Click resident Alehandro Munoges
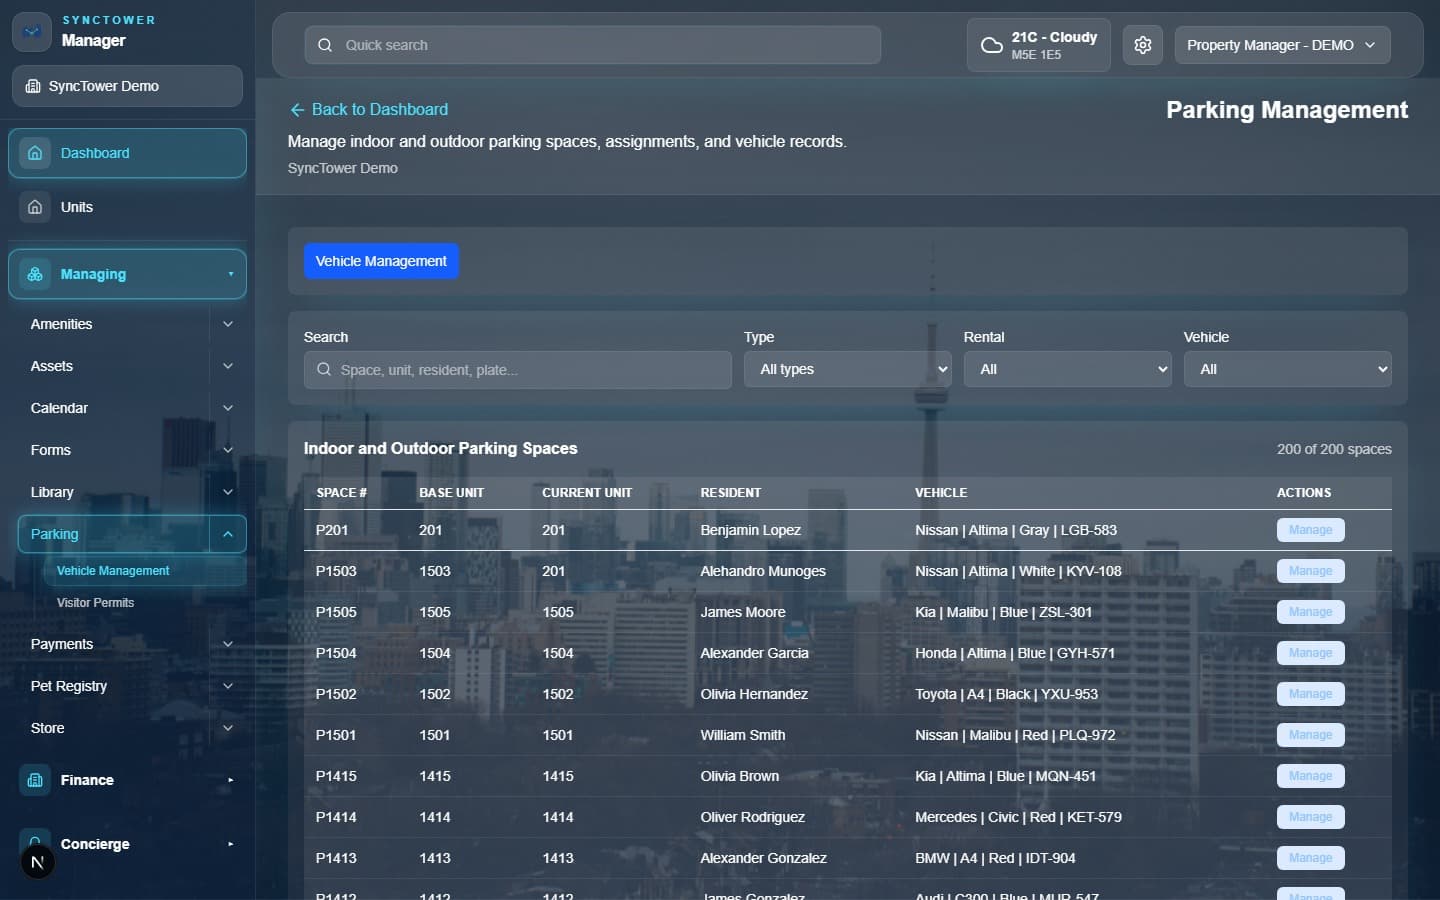Image resolution: width=1440 pixels, height=900 pixels. [763, 571]
